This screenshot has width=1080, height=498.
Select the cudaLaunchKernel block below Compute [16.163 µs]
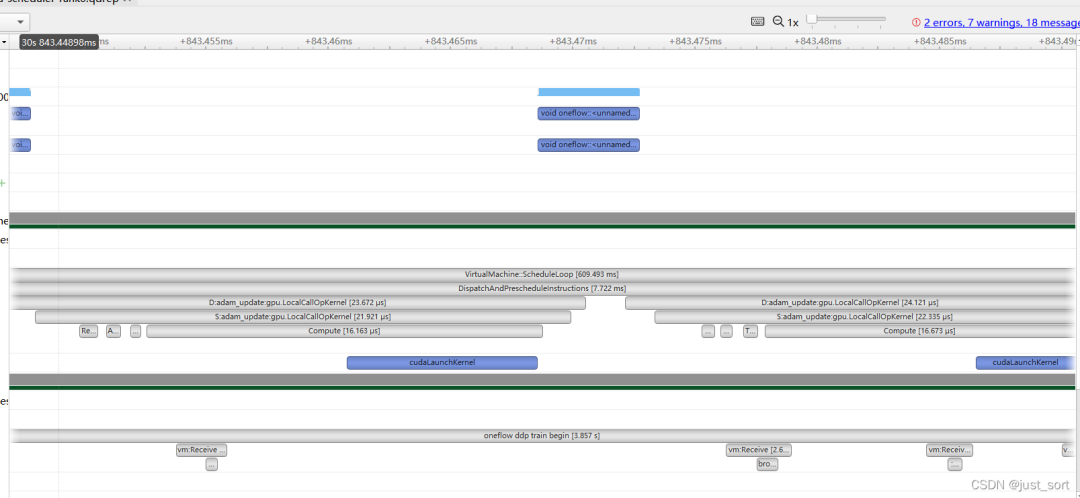442,362
